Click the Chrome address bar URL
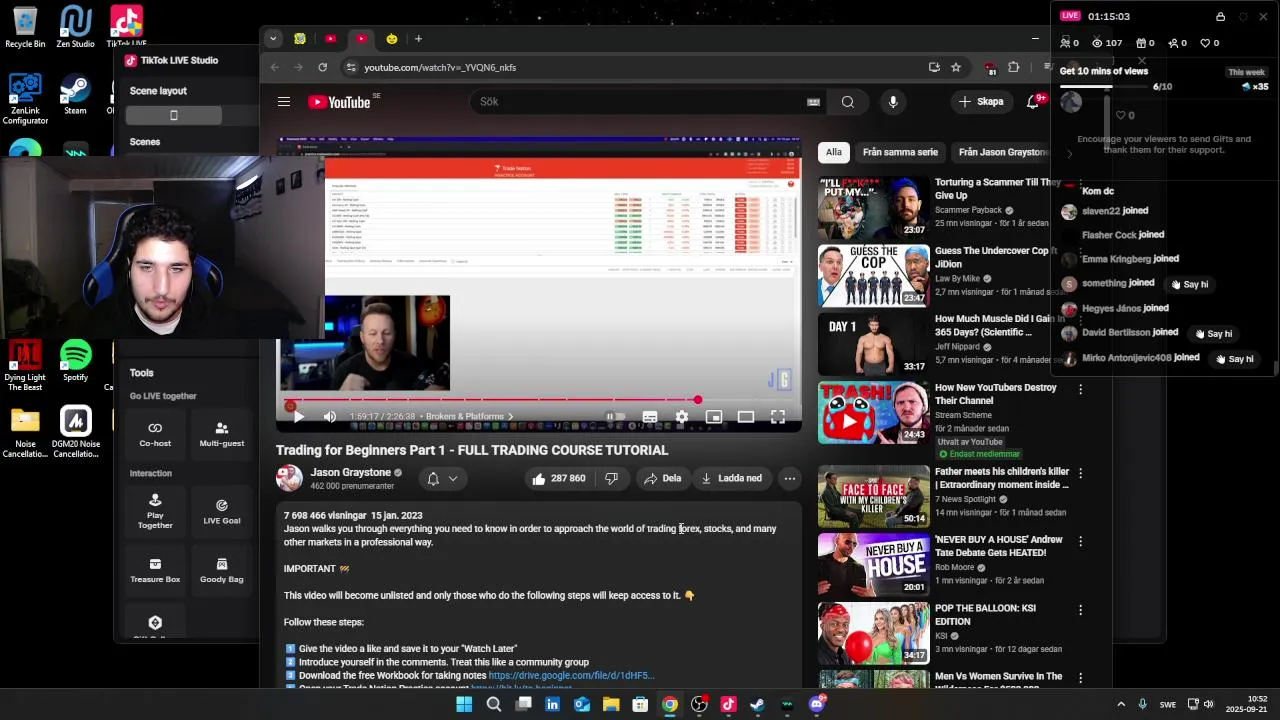1280x720 pixels. 440,68
